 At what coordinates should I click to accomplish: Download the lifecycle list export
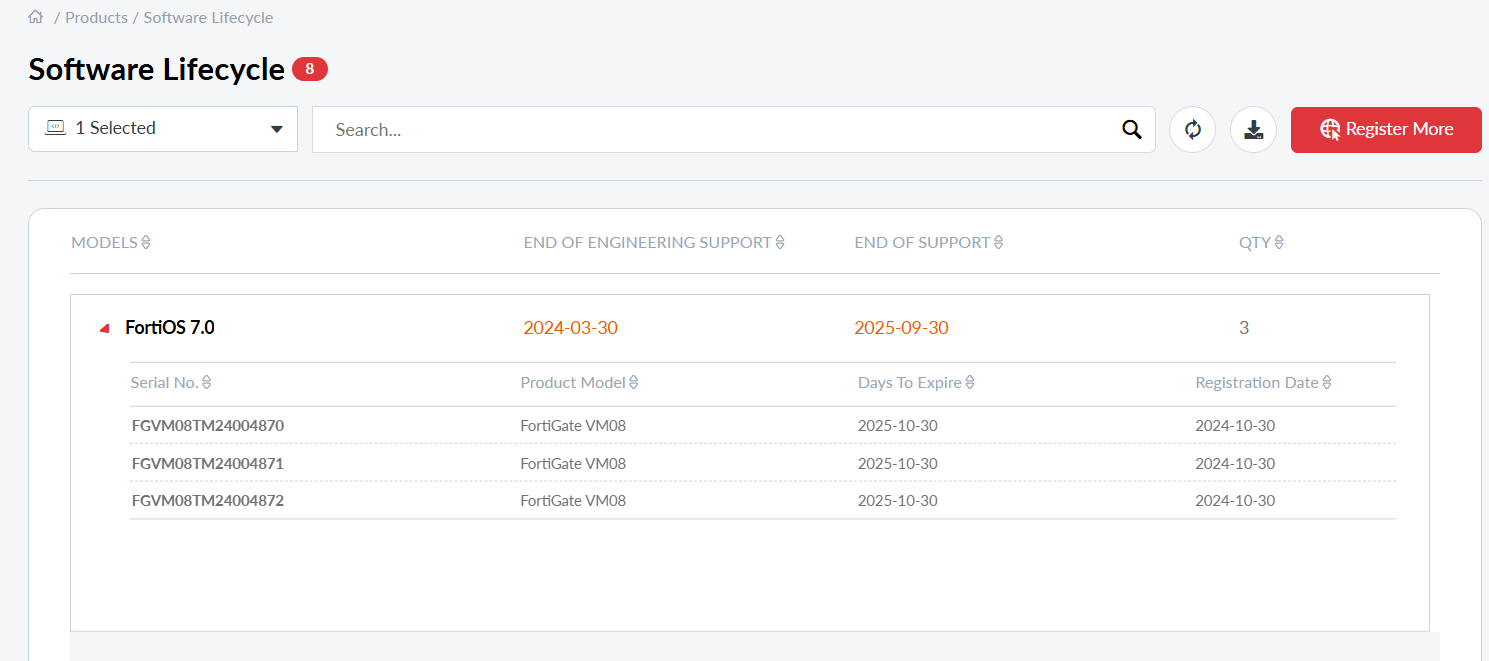coord(1253,129)
